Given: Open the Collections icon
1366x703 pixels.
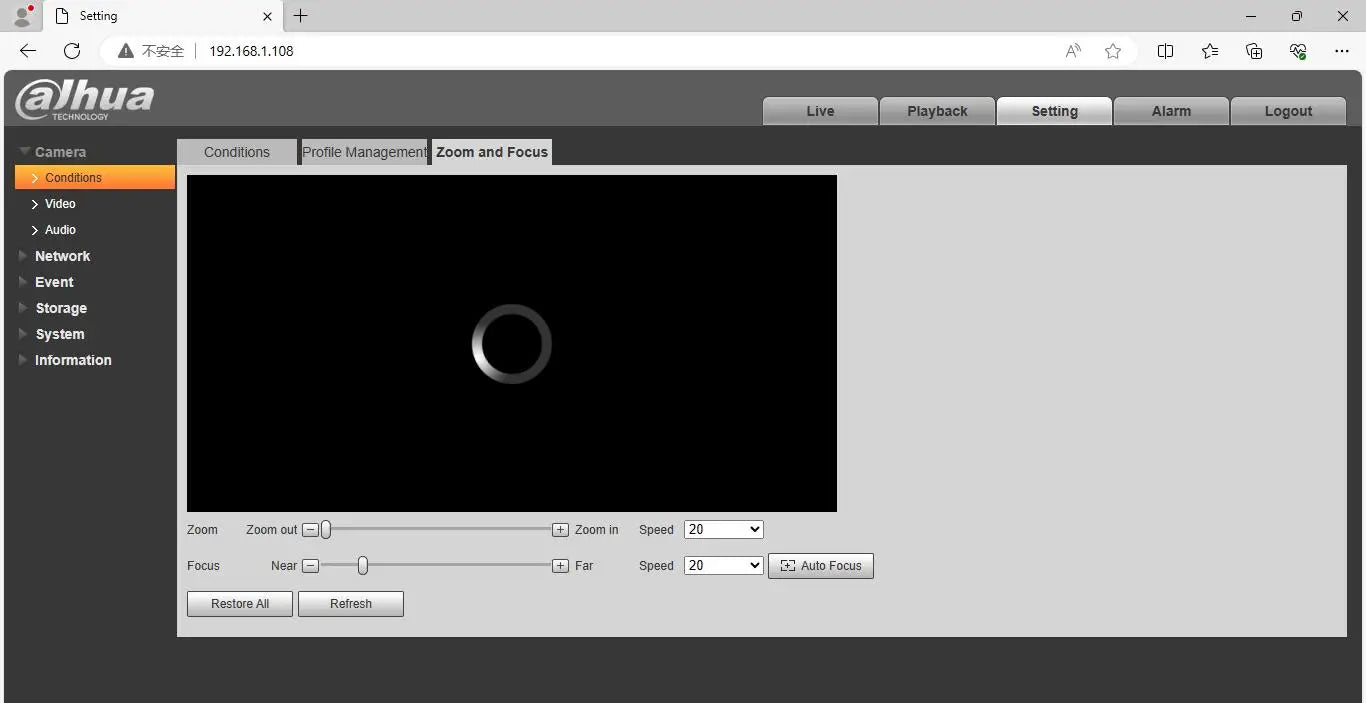Looking at the screenshot, I should pyautogui.click(x=1254, y=51).
